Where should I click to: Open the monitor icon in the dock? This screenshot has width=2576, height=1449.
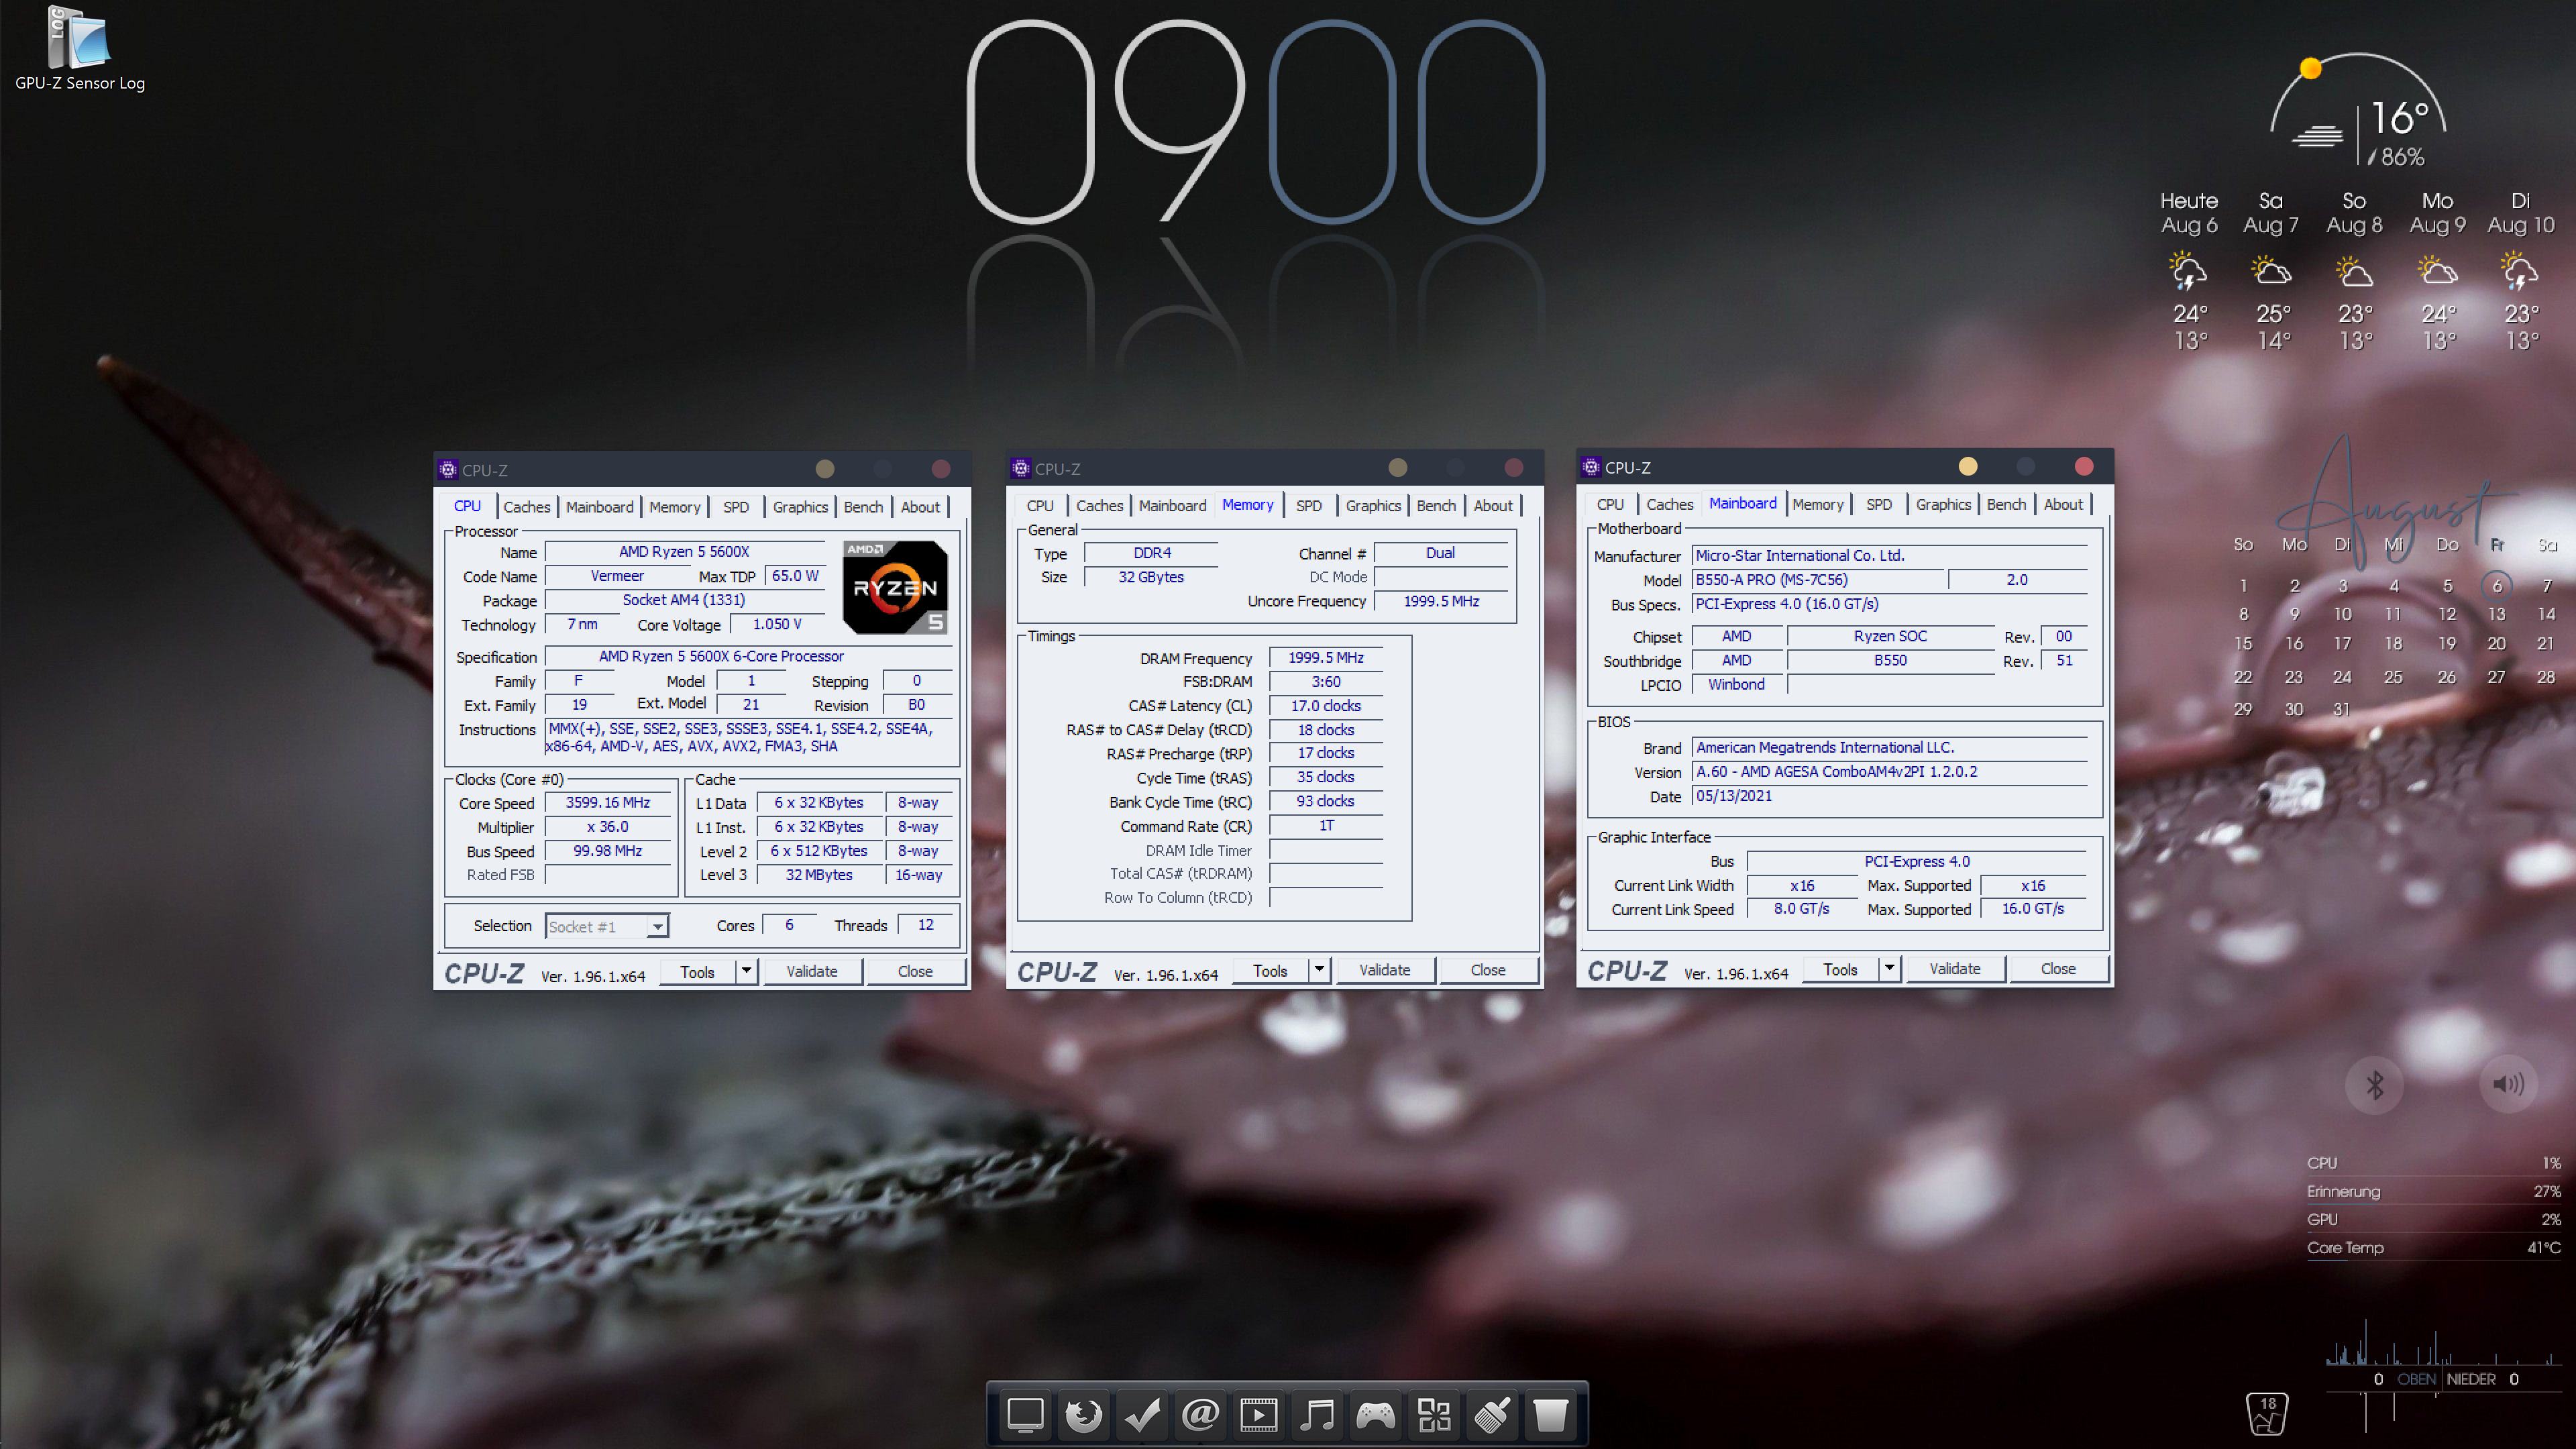1025,1415
